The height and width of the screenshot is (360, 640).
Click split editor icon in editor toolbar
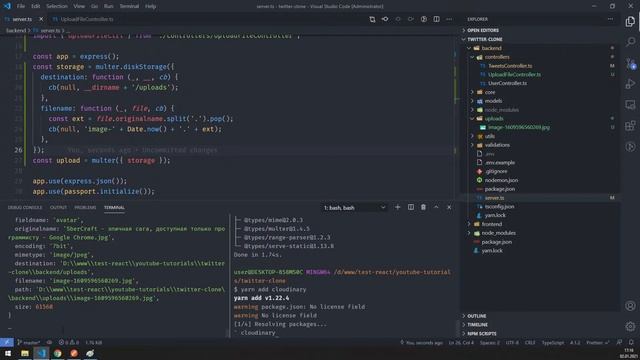436,19
